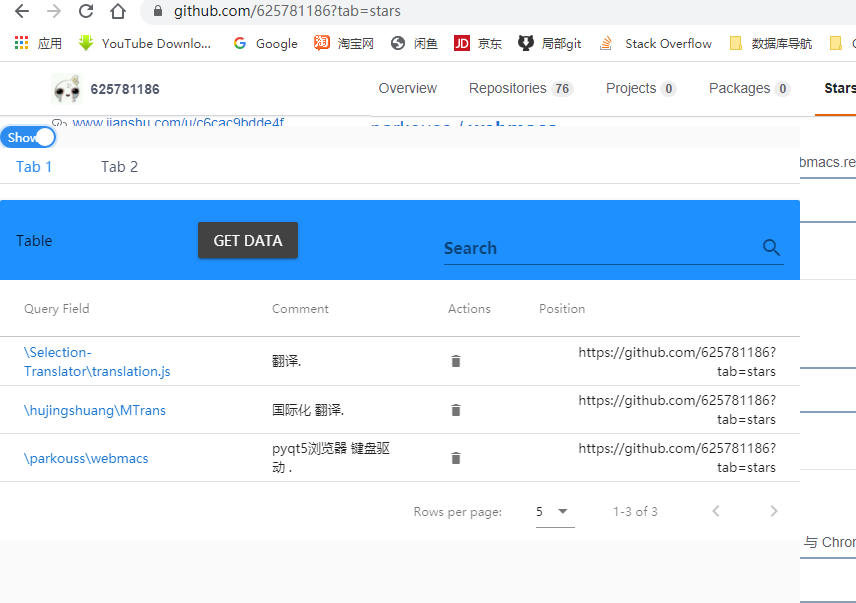
Task: Open the Rows per page dropdown
Action: 555,512
